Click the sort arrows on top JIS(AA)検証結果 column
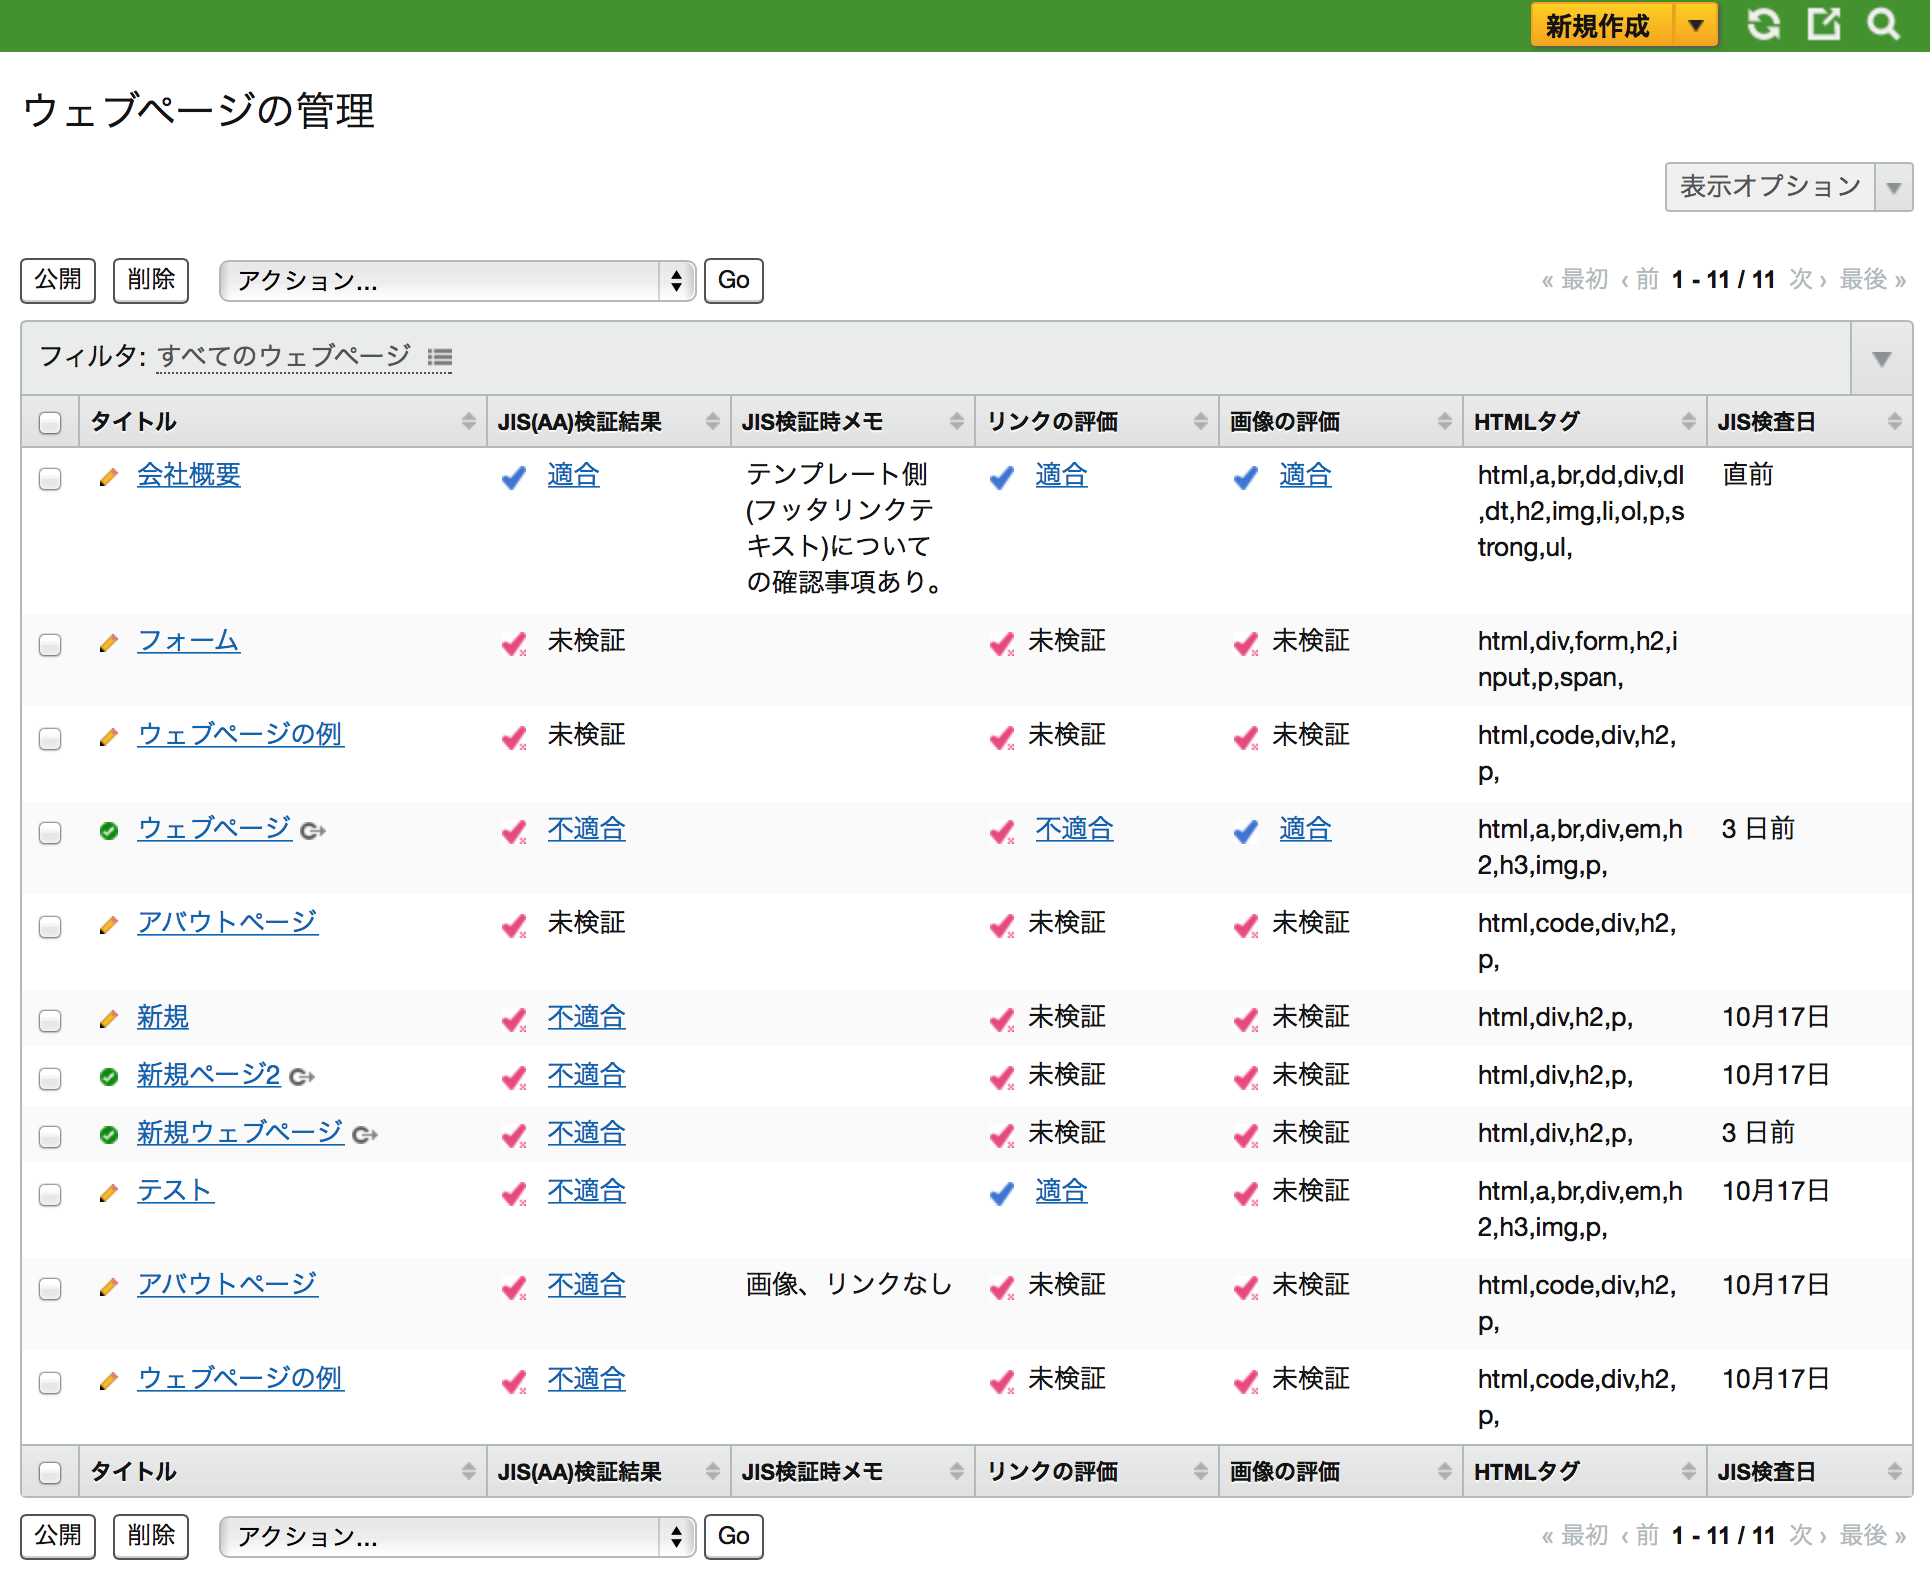Image resolution: width=1930 pixels, height=1576 pixels. [x=712, y=421]
